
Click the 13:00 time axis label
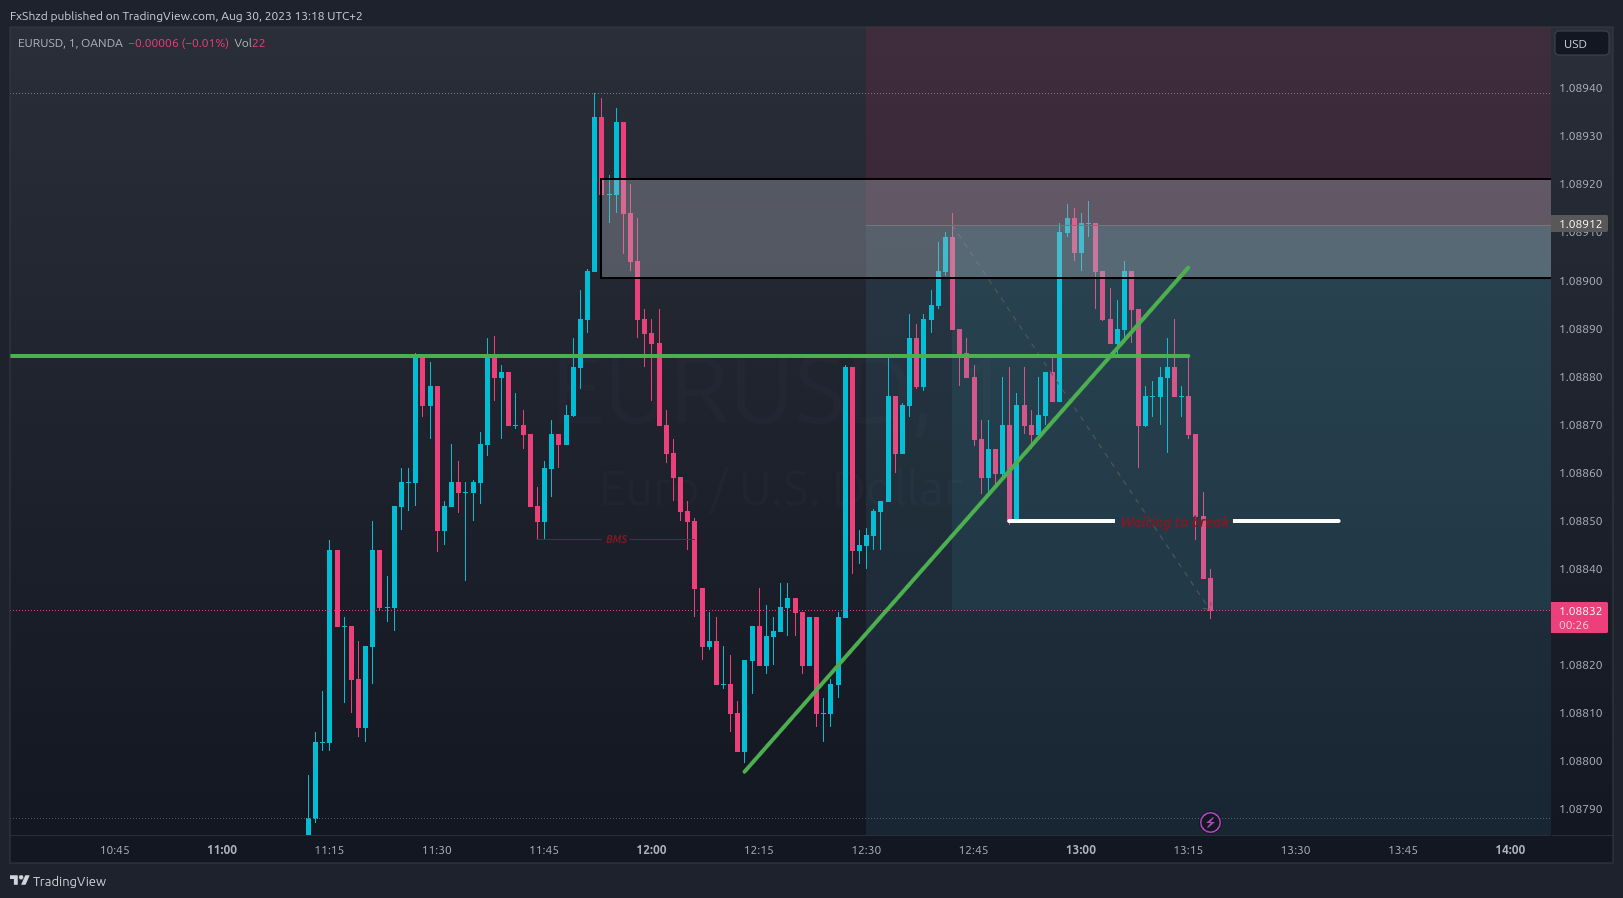pyautogui.click(x=1081, y=850)
